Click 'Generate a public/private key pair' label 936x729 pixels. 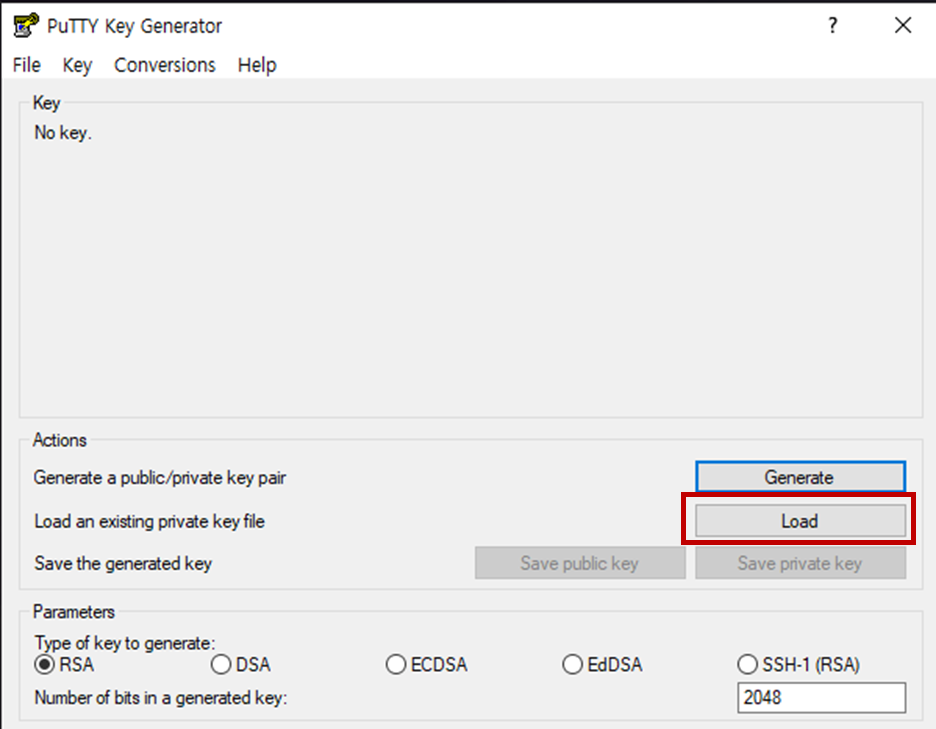159,478
